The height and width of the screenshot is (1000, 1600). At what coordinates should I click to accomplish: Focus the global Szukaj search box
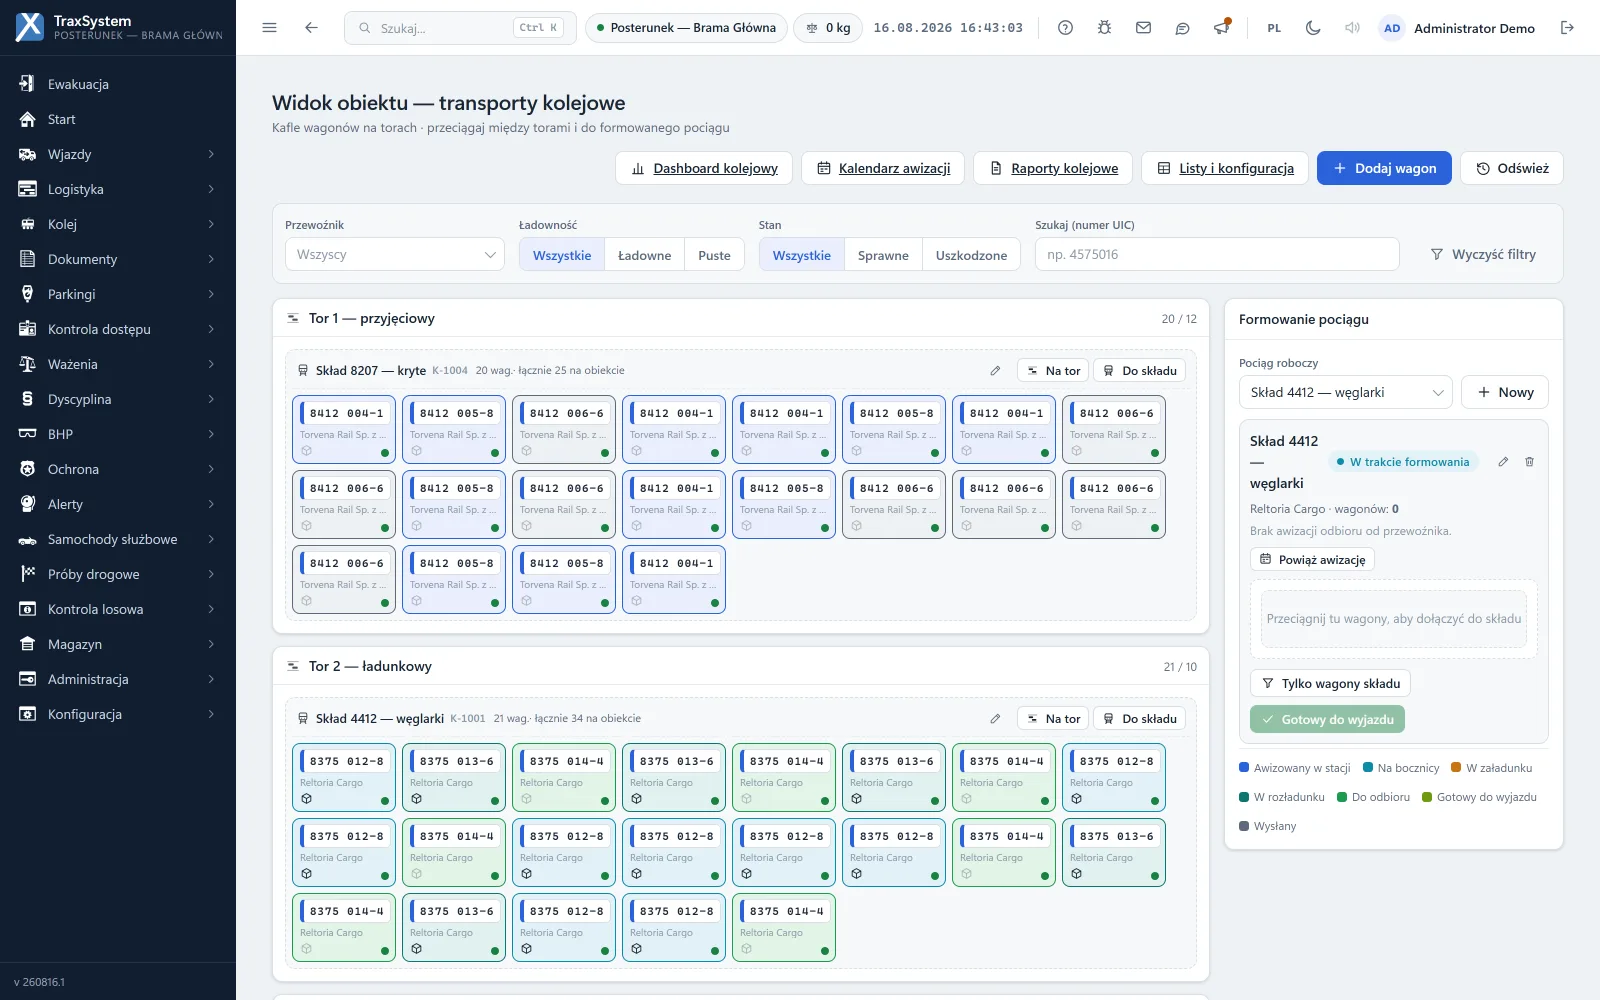(460, 28)
